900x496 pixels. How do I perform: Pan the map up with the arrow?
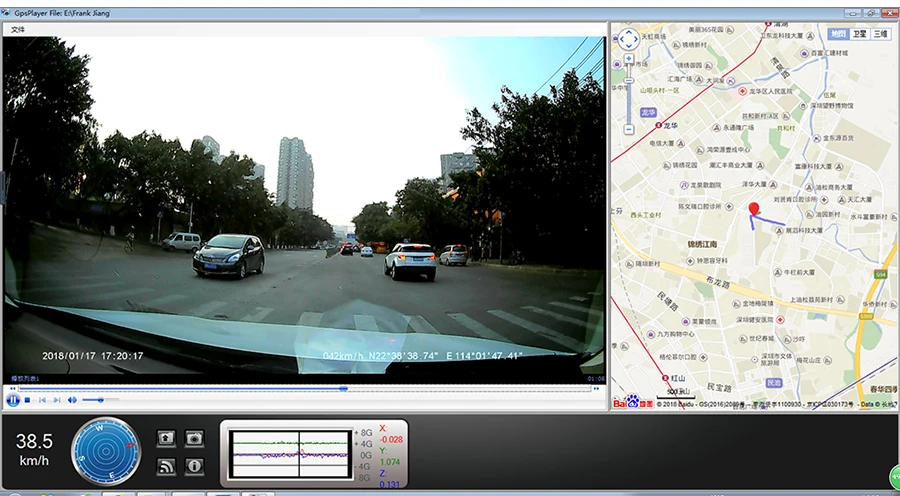[629, 32]
